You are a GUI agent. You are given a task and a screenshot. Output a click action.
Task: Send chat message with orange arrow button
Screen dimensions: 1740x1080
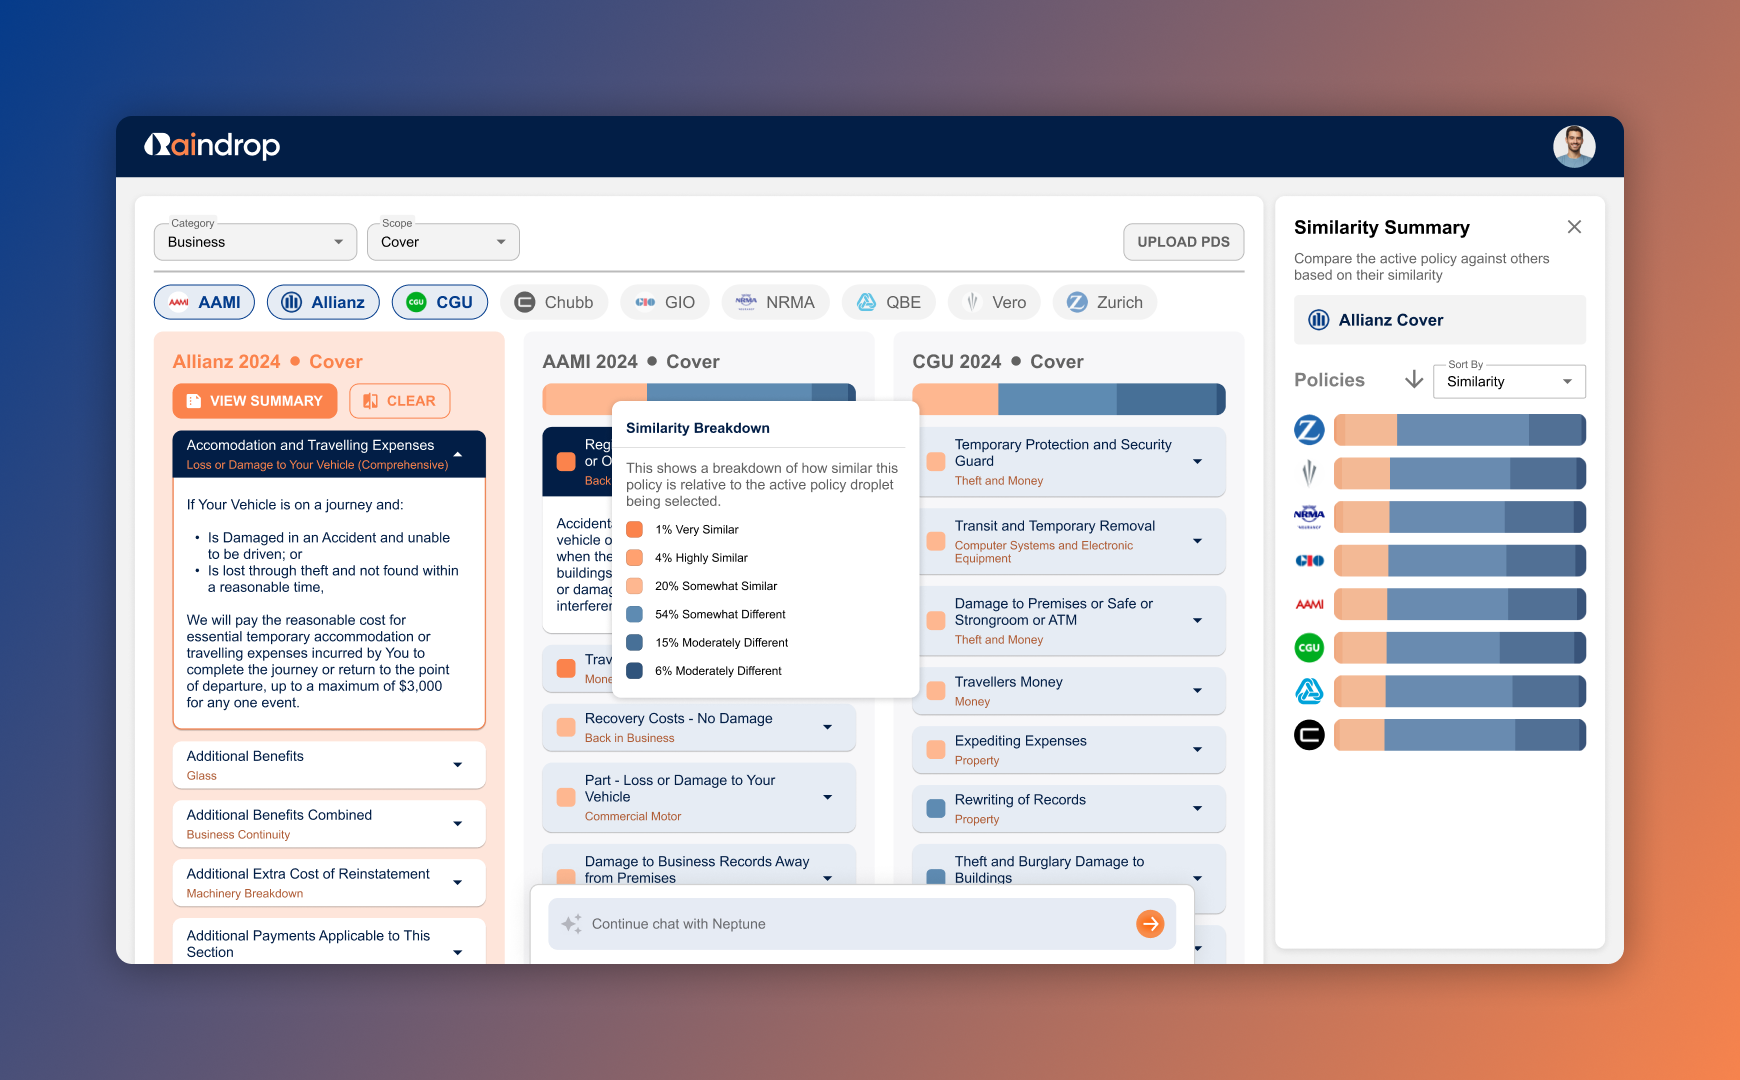[1150, 924]
